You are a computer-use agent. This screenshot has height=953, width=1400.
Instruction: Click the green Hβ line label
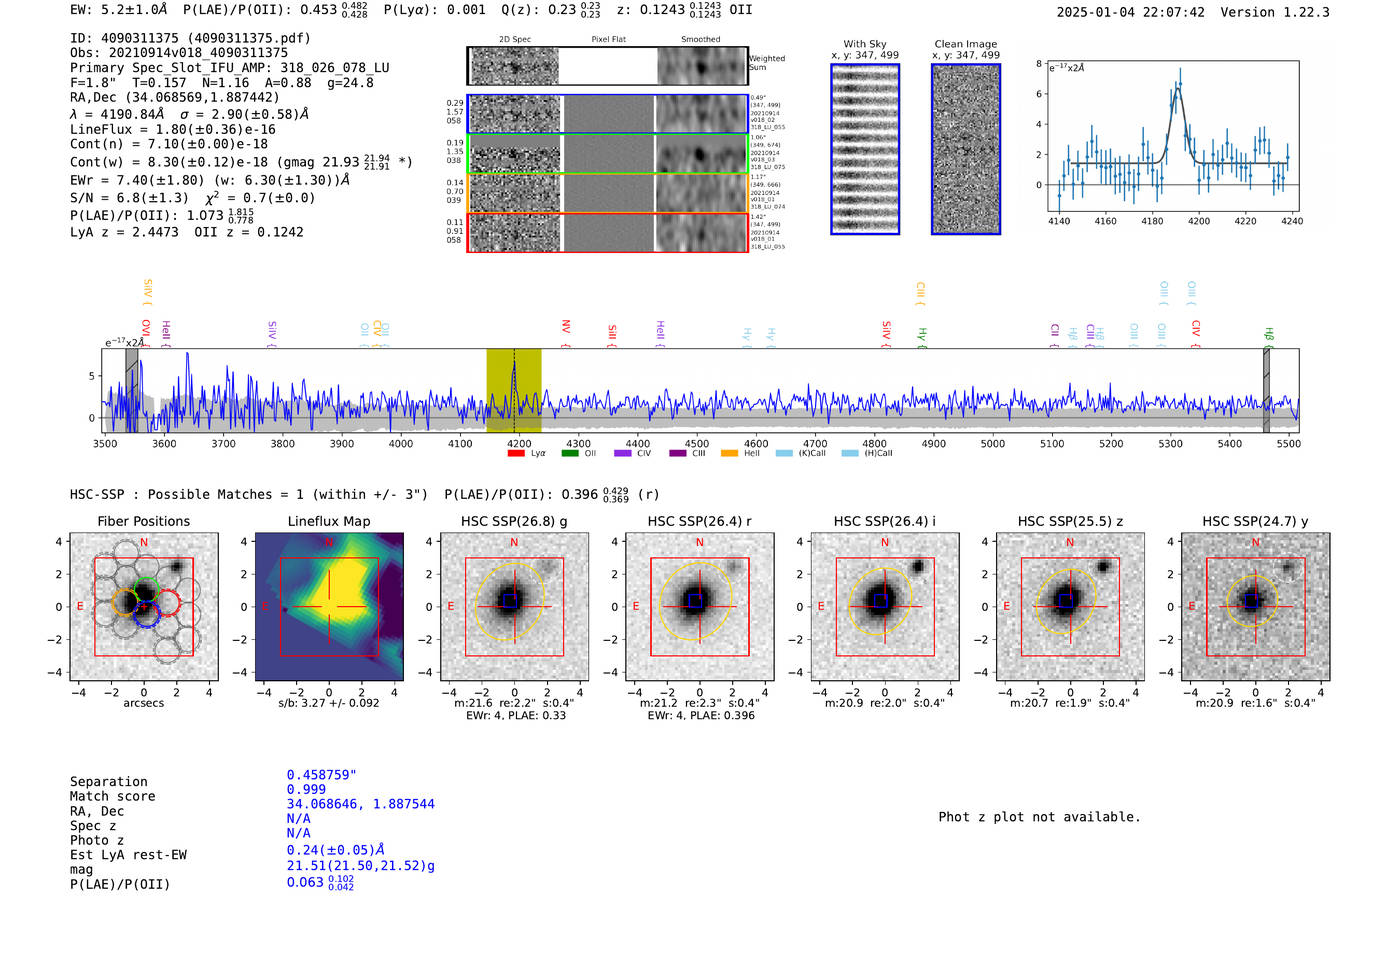pyautogui.click(x=1269, y=336)
